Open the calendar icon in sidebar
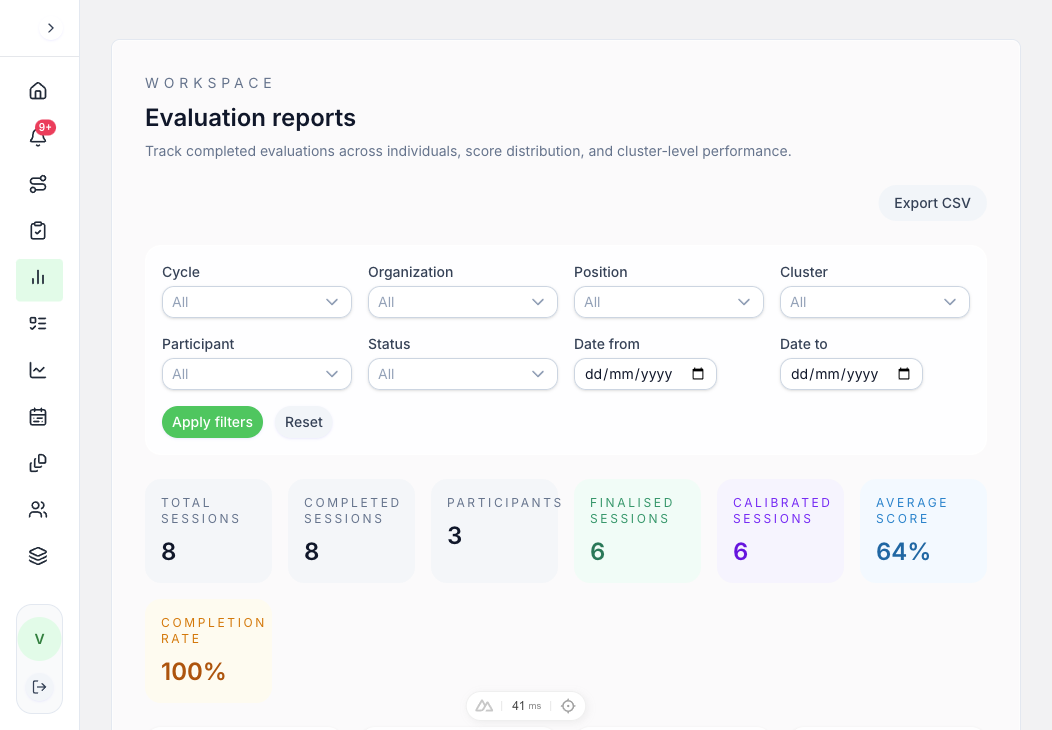This screenshot has height=730, width=1052. click(x=38, y=417)
